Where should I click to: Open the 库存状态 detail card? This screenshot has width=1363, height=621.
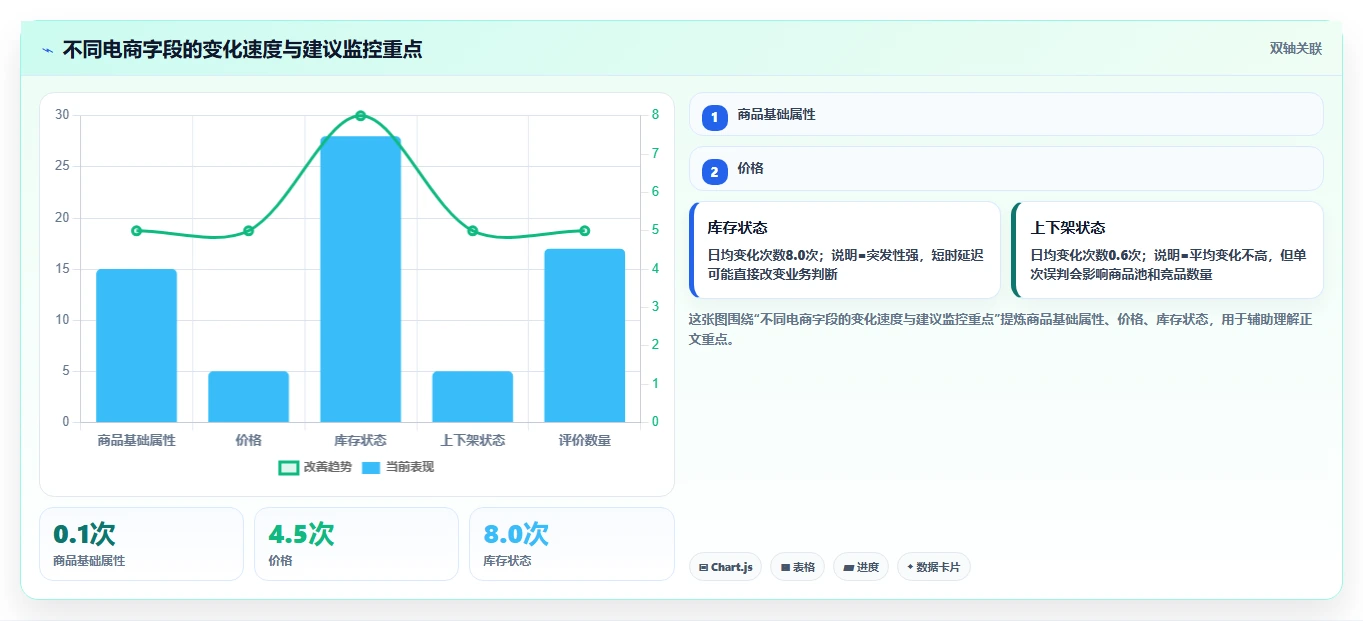[x=845, y=250]
